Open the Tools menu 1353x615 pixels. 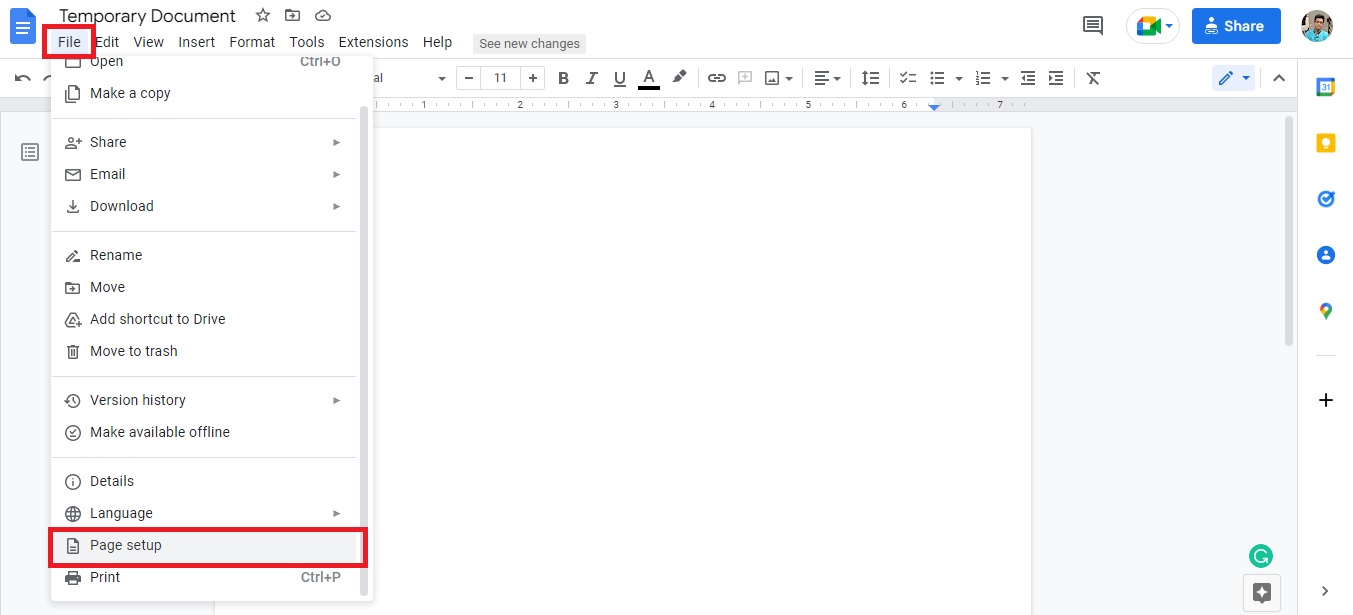point(306,42)
